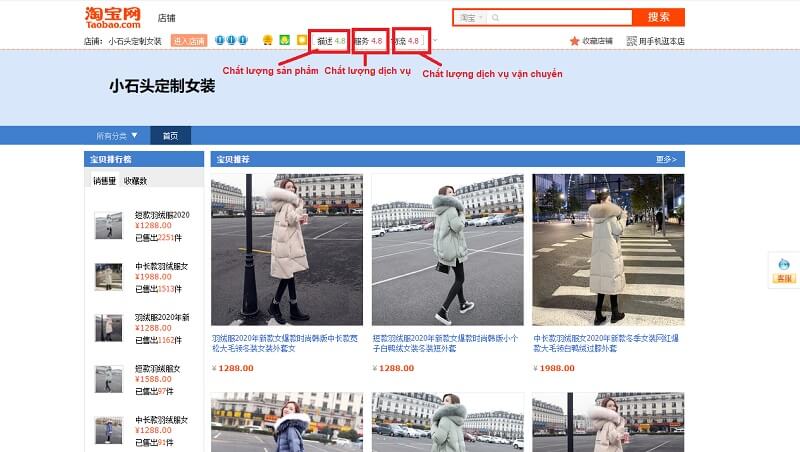The height and width of the screenshot is (452, 800).
Task: Open ranking item titled 羽绒服2020年新
Action: 162,317
